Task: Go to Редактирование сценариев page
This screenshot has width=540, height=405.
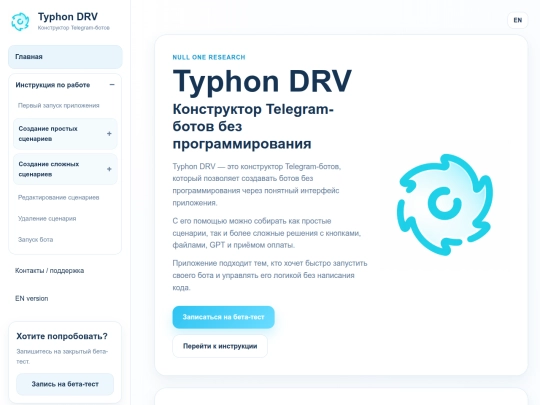Action: 59,198
